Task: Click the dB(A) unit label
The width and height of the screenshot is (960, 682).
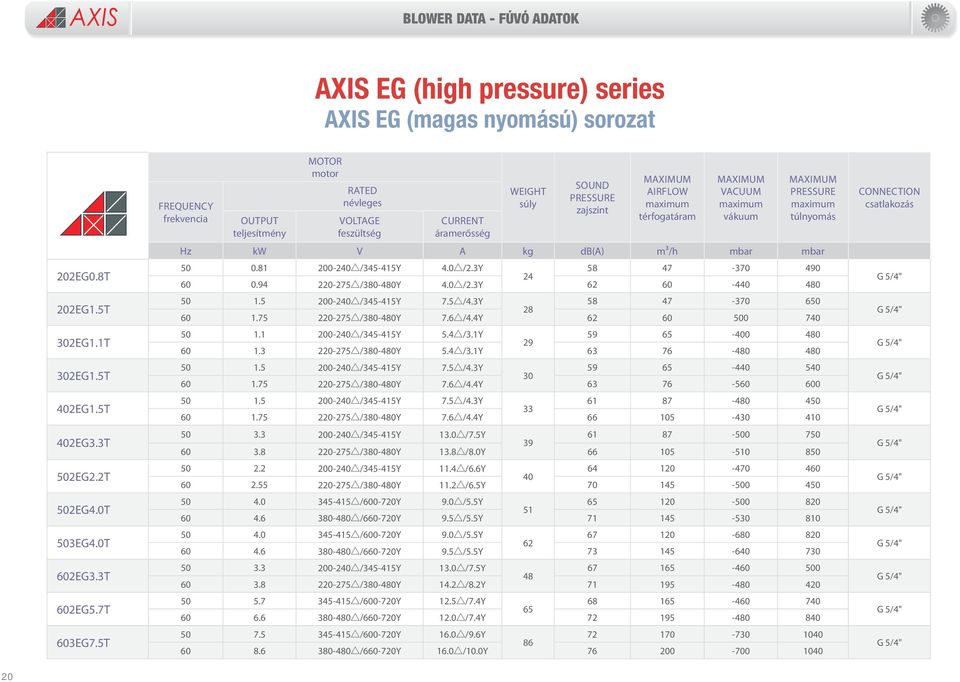Action: coord(592,251)
